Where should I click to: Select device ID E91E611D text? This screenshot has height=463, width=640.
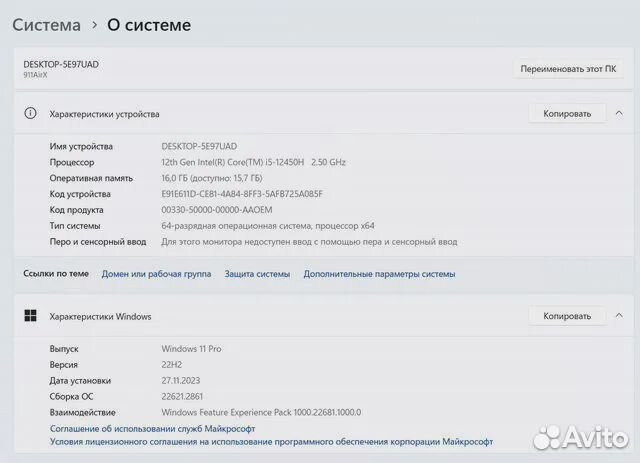[242, 194]
